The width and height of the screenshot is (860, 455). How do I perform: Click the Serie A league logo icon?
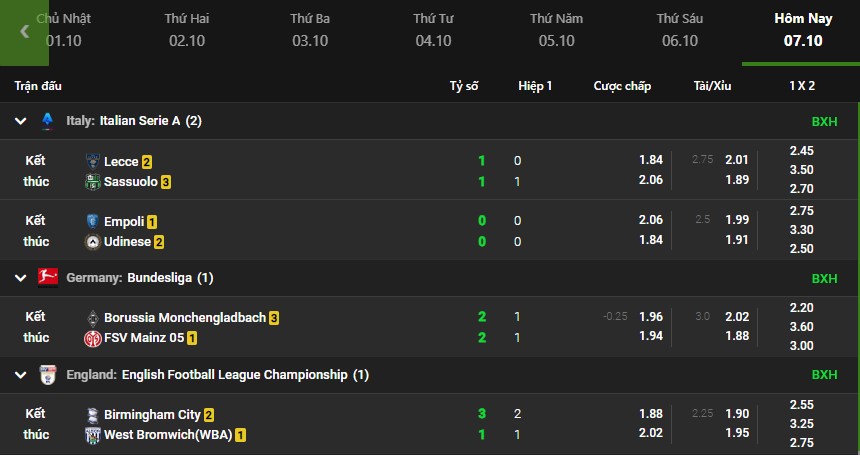(48, 121)
